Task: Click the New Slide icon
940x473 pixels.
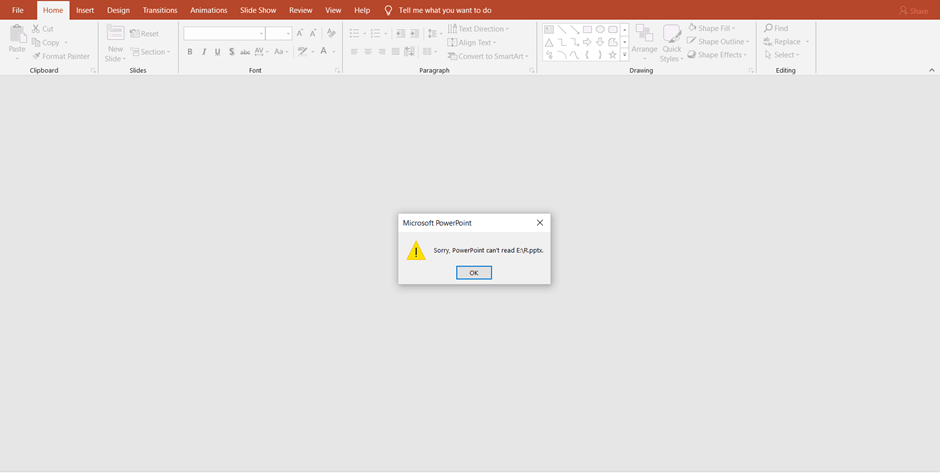Action: click(115, 33)
